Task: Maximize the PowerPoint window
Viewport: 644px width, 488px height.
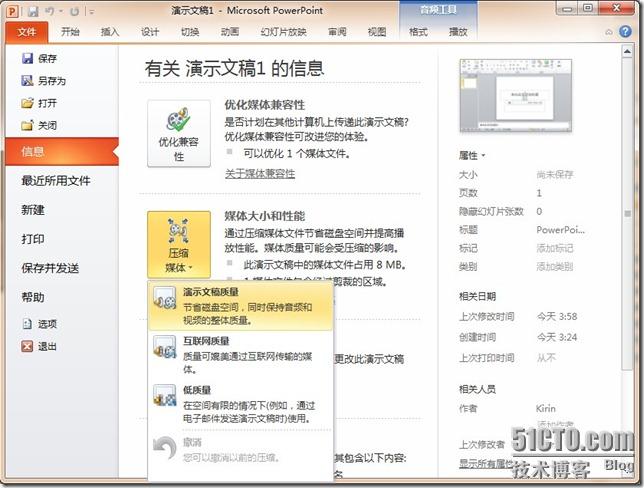Action: [589, 8]
